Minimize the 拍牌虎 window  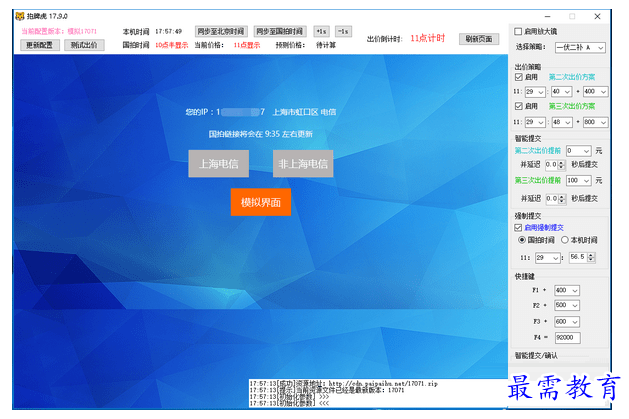pyautogui.click(x=547, y=16)
